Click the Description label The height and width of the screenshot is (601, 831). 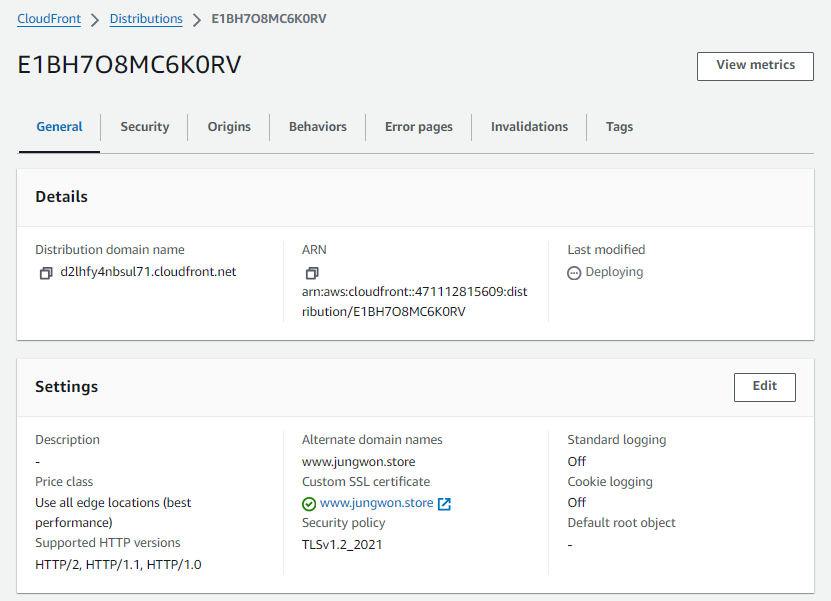pos(67,440)
